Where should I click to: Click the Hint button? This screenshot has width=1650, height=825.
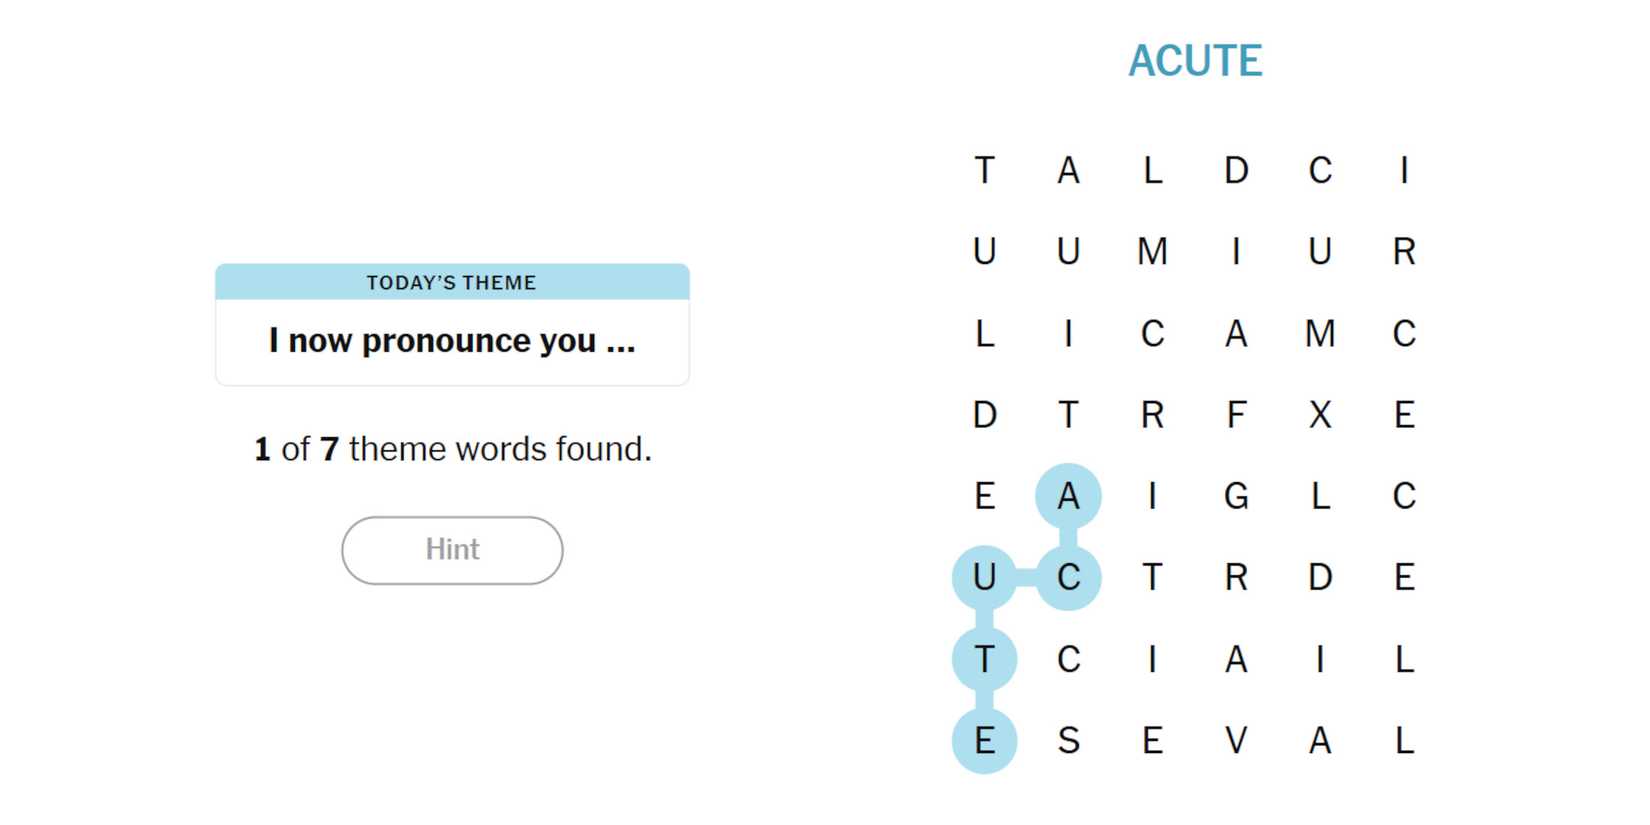[x=452, y=550]
